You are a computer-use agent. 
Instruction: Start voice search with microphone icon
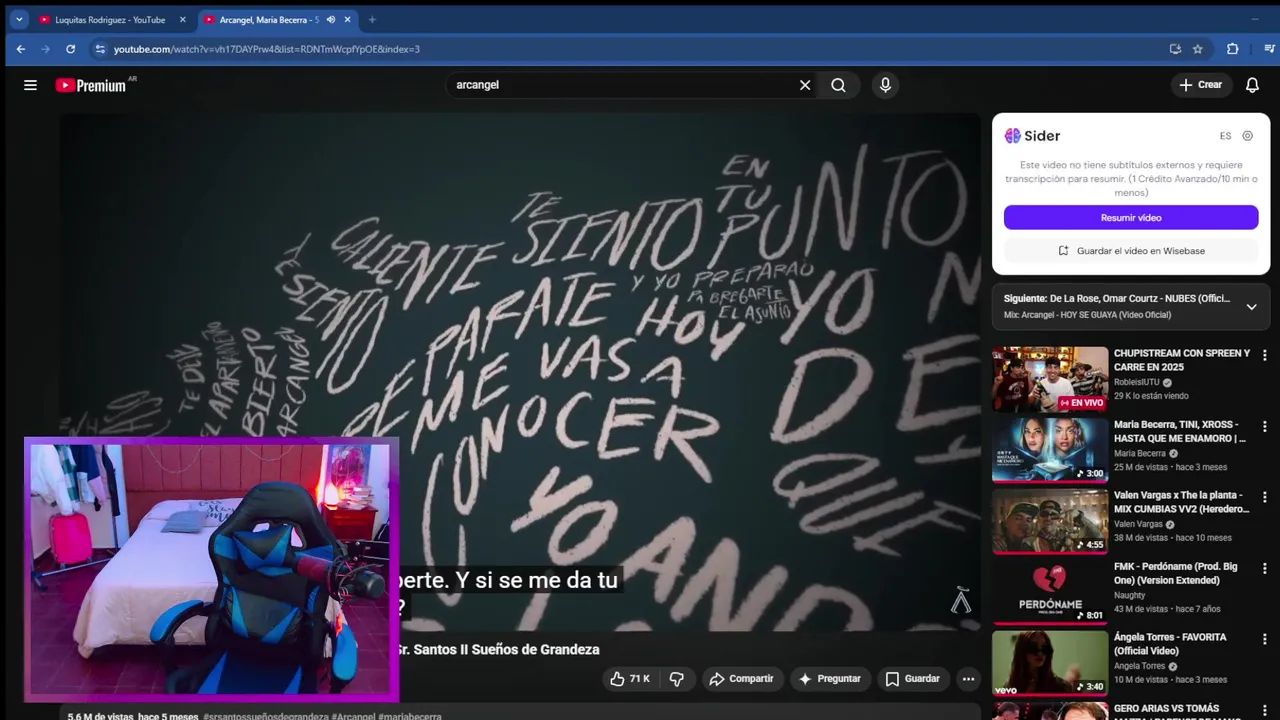click(x=885, y=85)
